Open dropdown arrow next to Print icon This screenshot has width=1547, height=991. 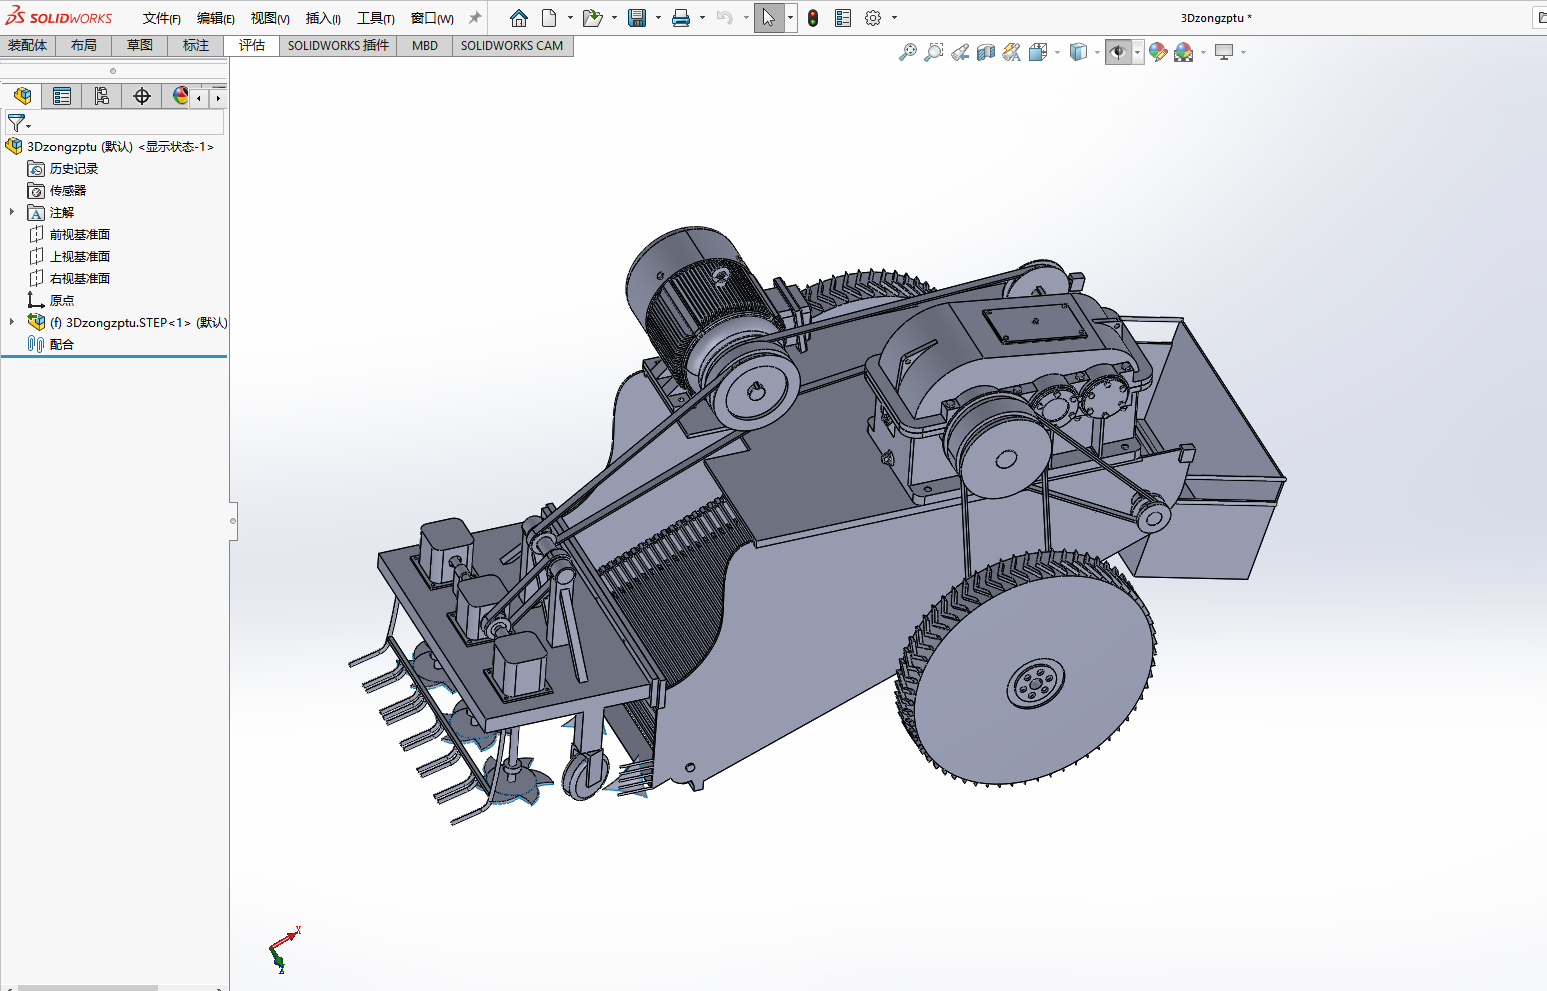point(702,18)
